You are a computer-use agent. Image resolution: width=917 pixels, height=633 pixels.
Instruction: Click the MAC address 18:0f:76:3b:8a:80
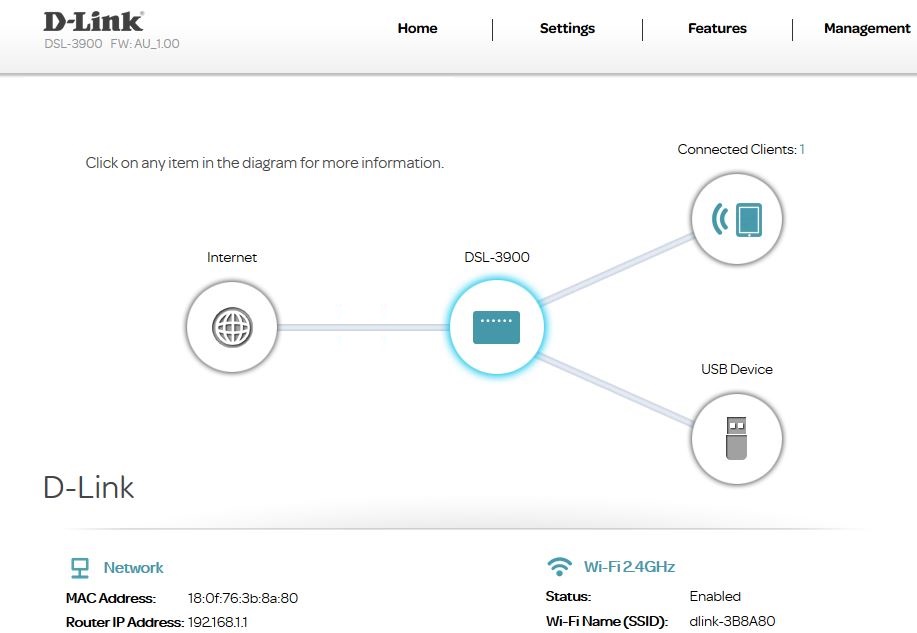pyautogui.click(x=243, y=598)
